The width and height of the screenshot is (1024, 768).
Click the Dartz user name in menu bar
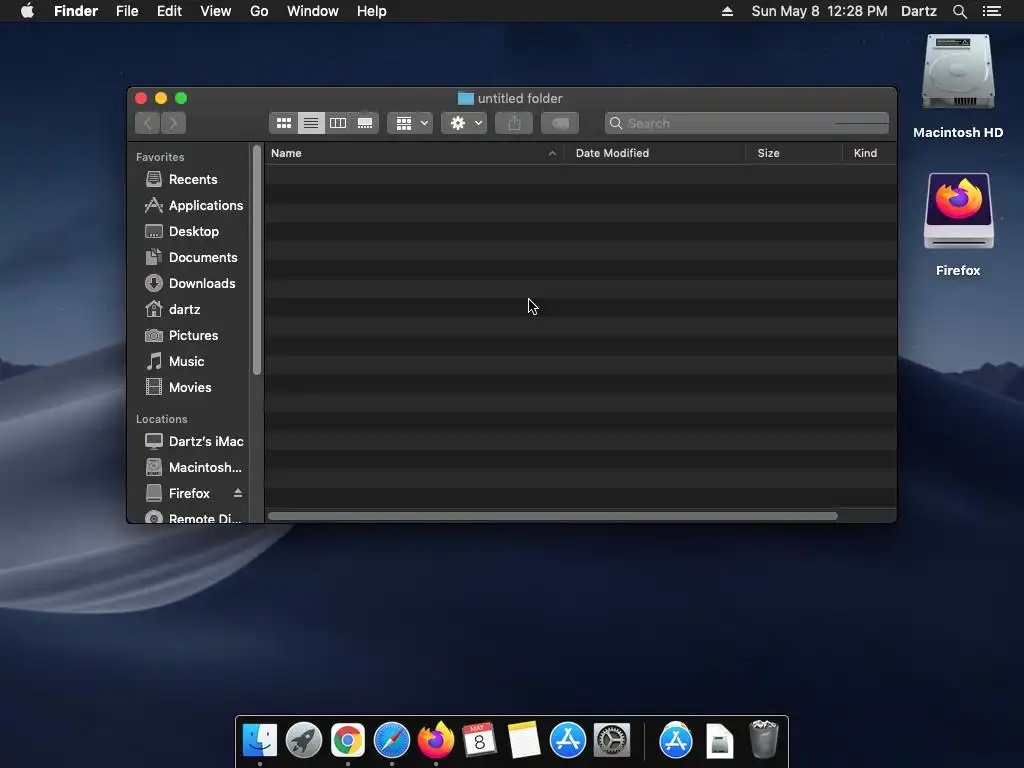click(x=919, y=11)
